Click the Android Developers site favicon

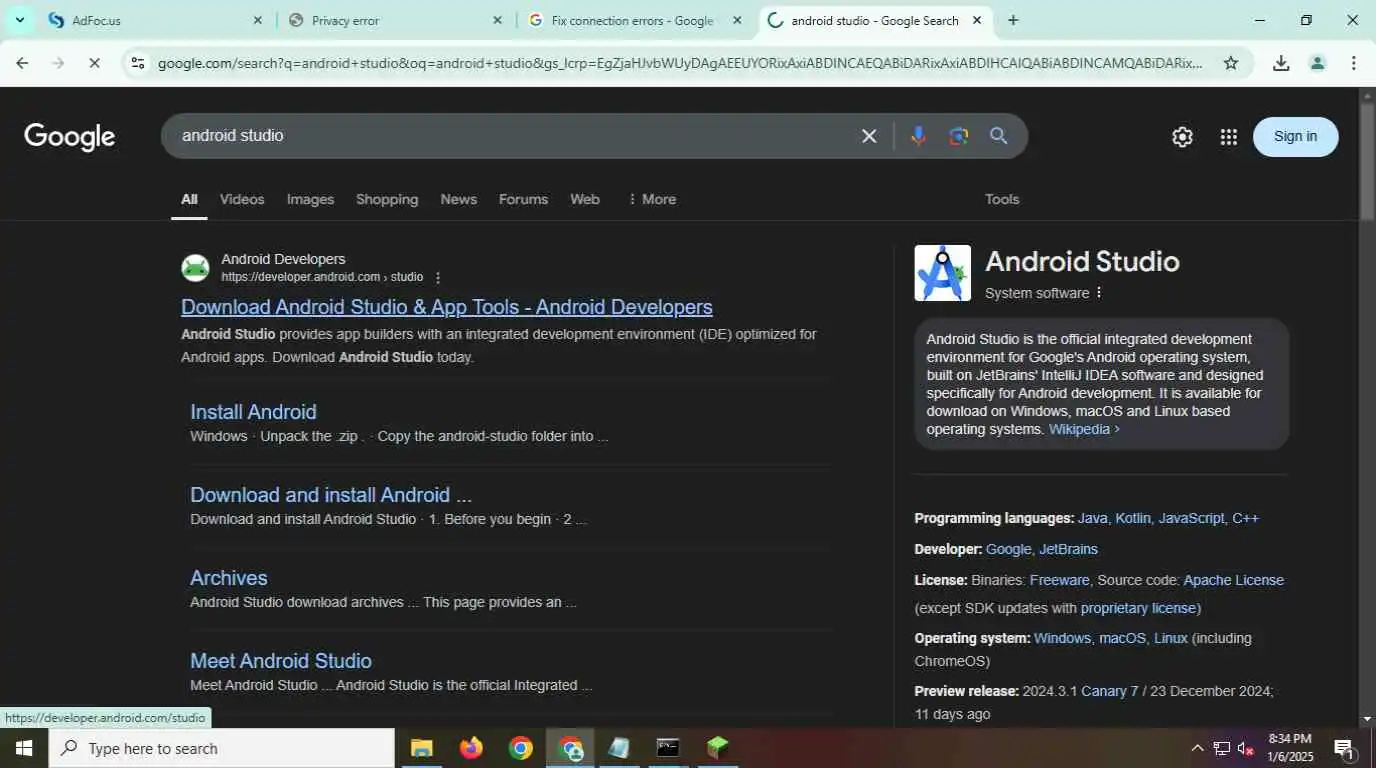click(x=195, y=268)
